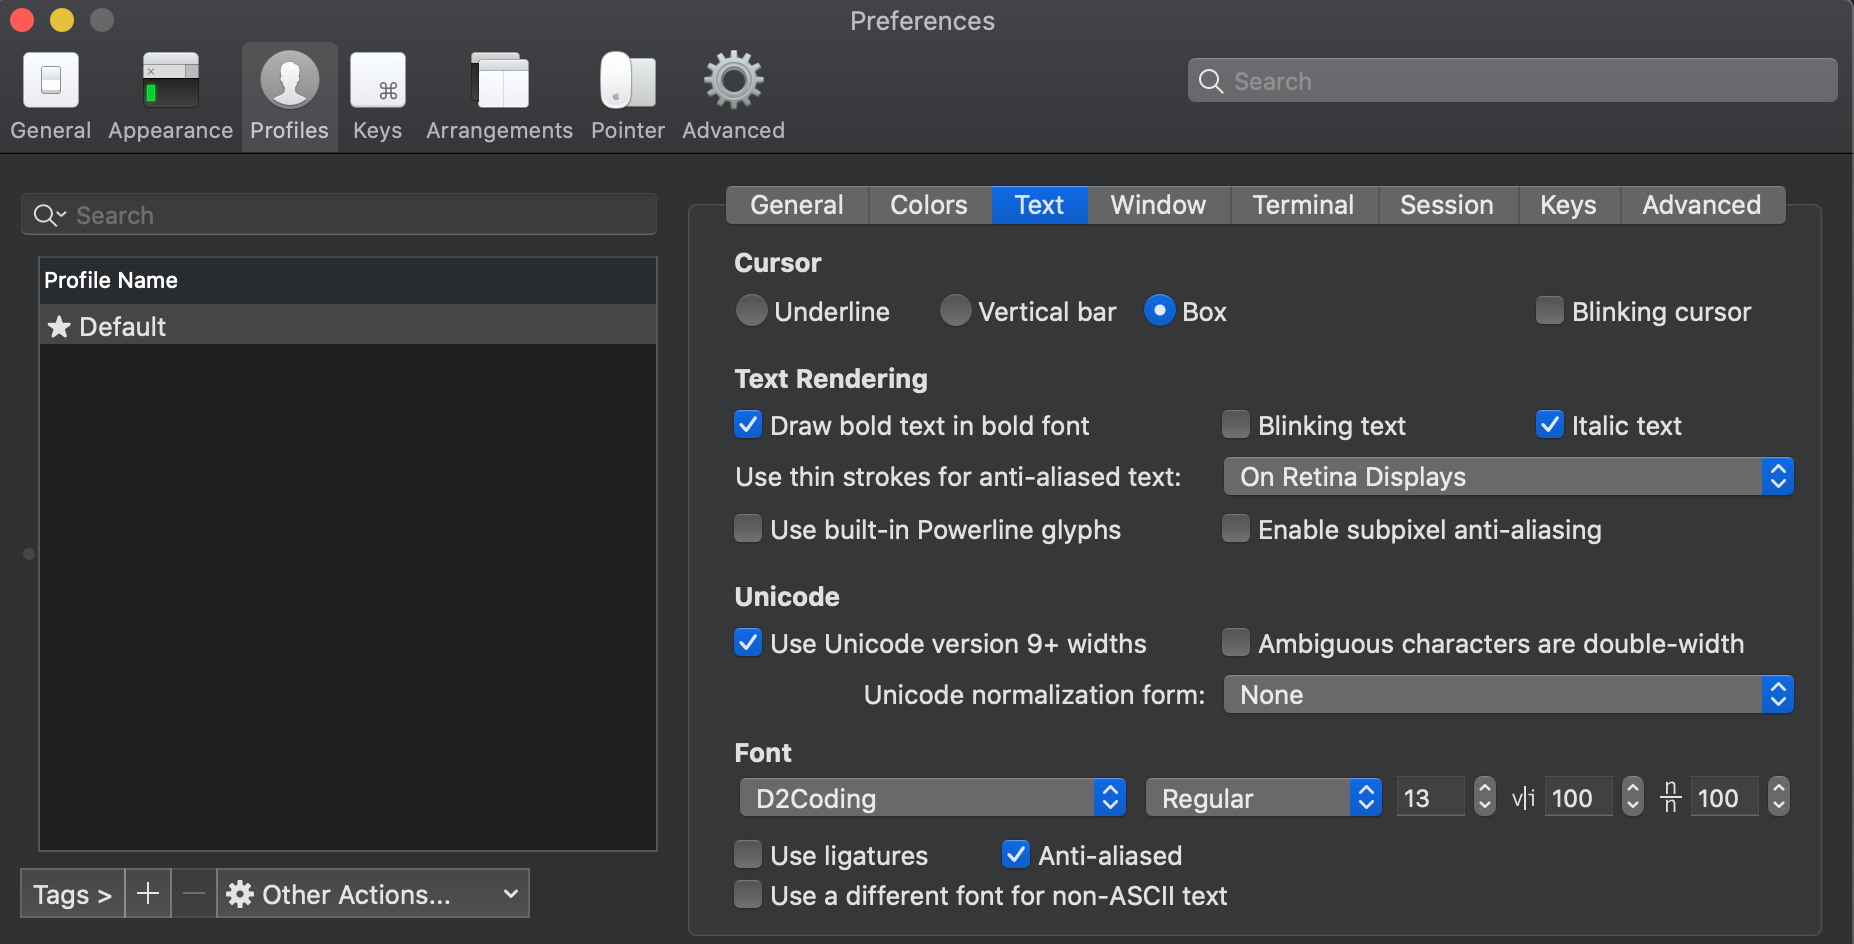1854x944 pixels.
Task: Click the gear icon on Other Actions
Action: 240,893
